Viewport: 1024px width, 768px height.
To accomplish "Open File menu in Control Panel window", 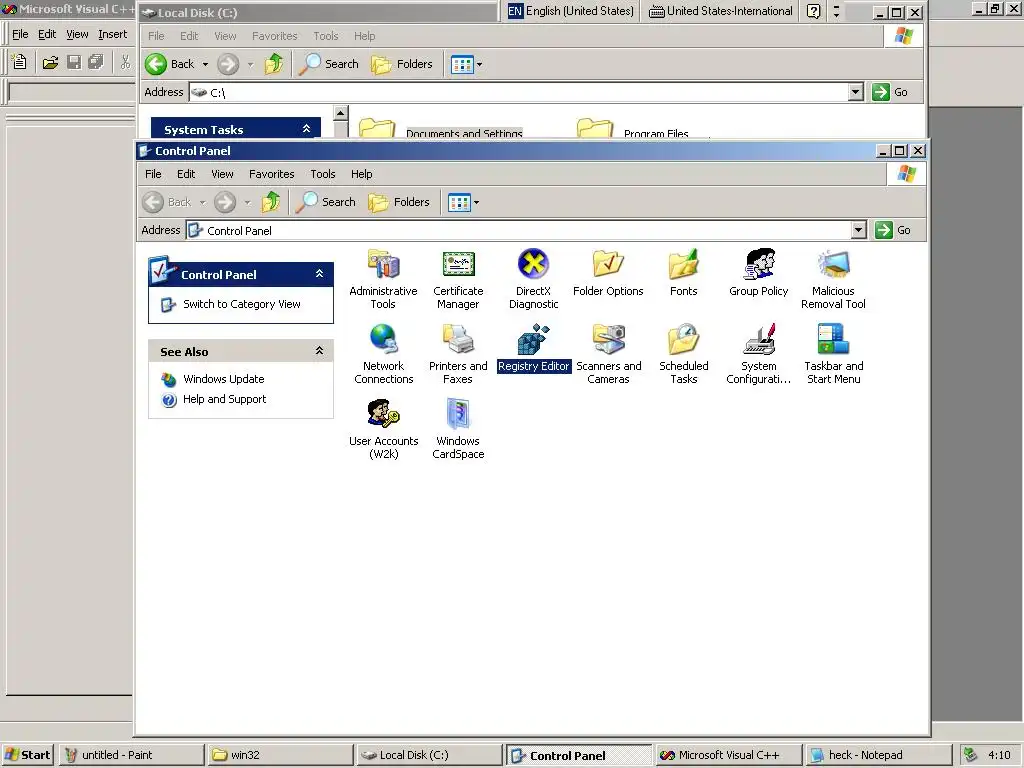I will tap(153, 174).
